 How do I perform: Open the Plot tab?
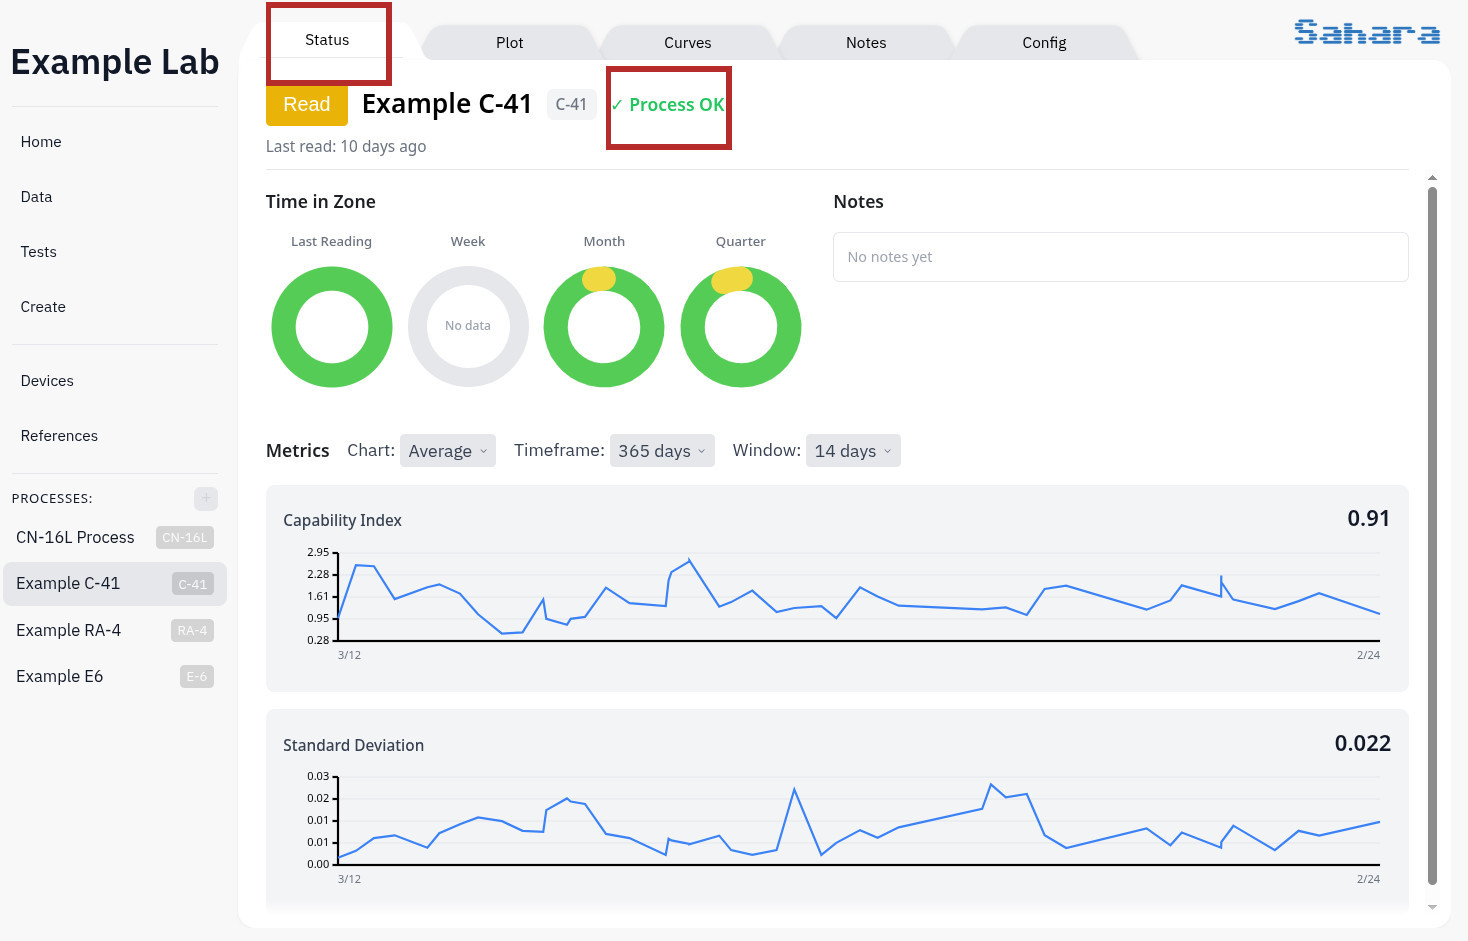pyautogui.click(x=509, y=42)
